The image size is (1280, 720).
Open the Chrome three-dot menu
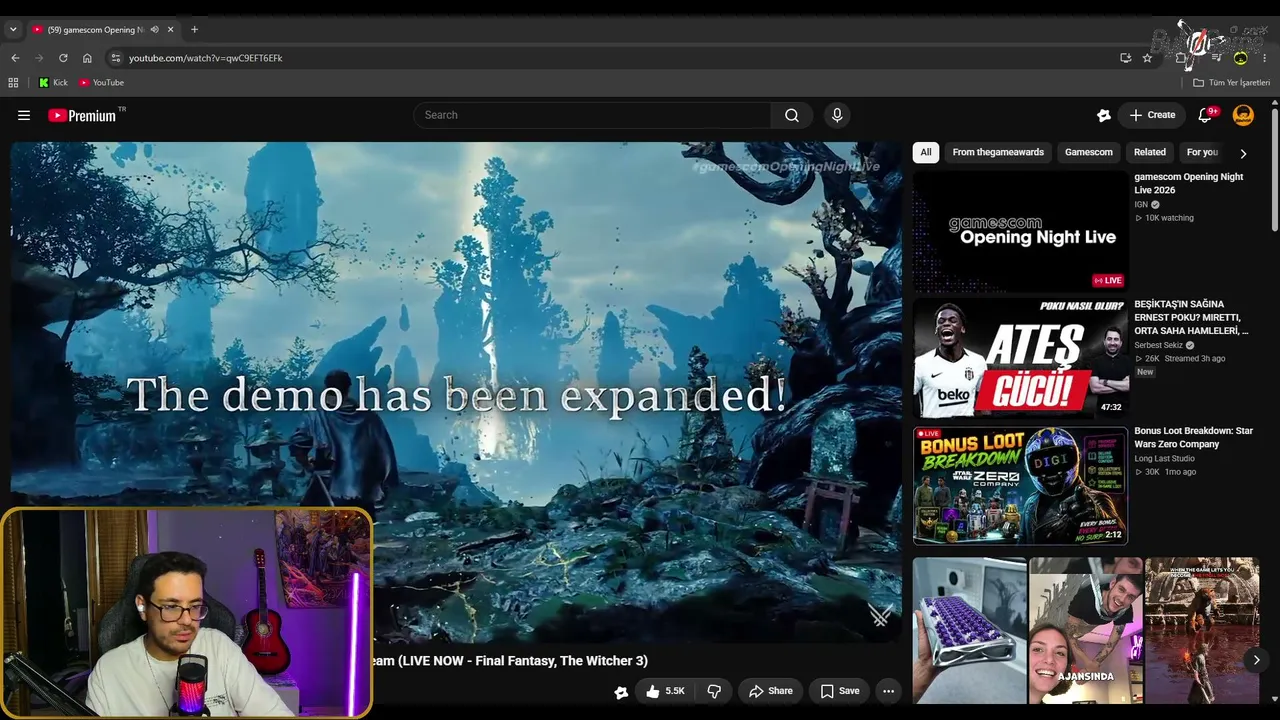pyautogui.click(x=1264, y=58)
